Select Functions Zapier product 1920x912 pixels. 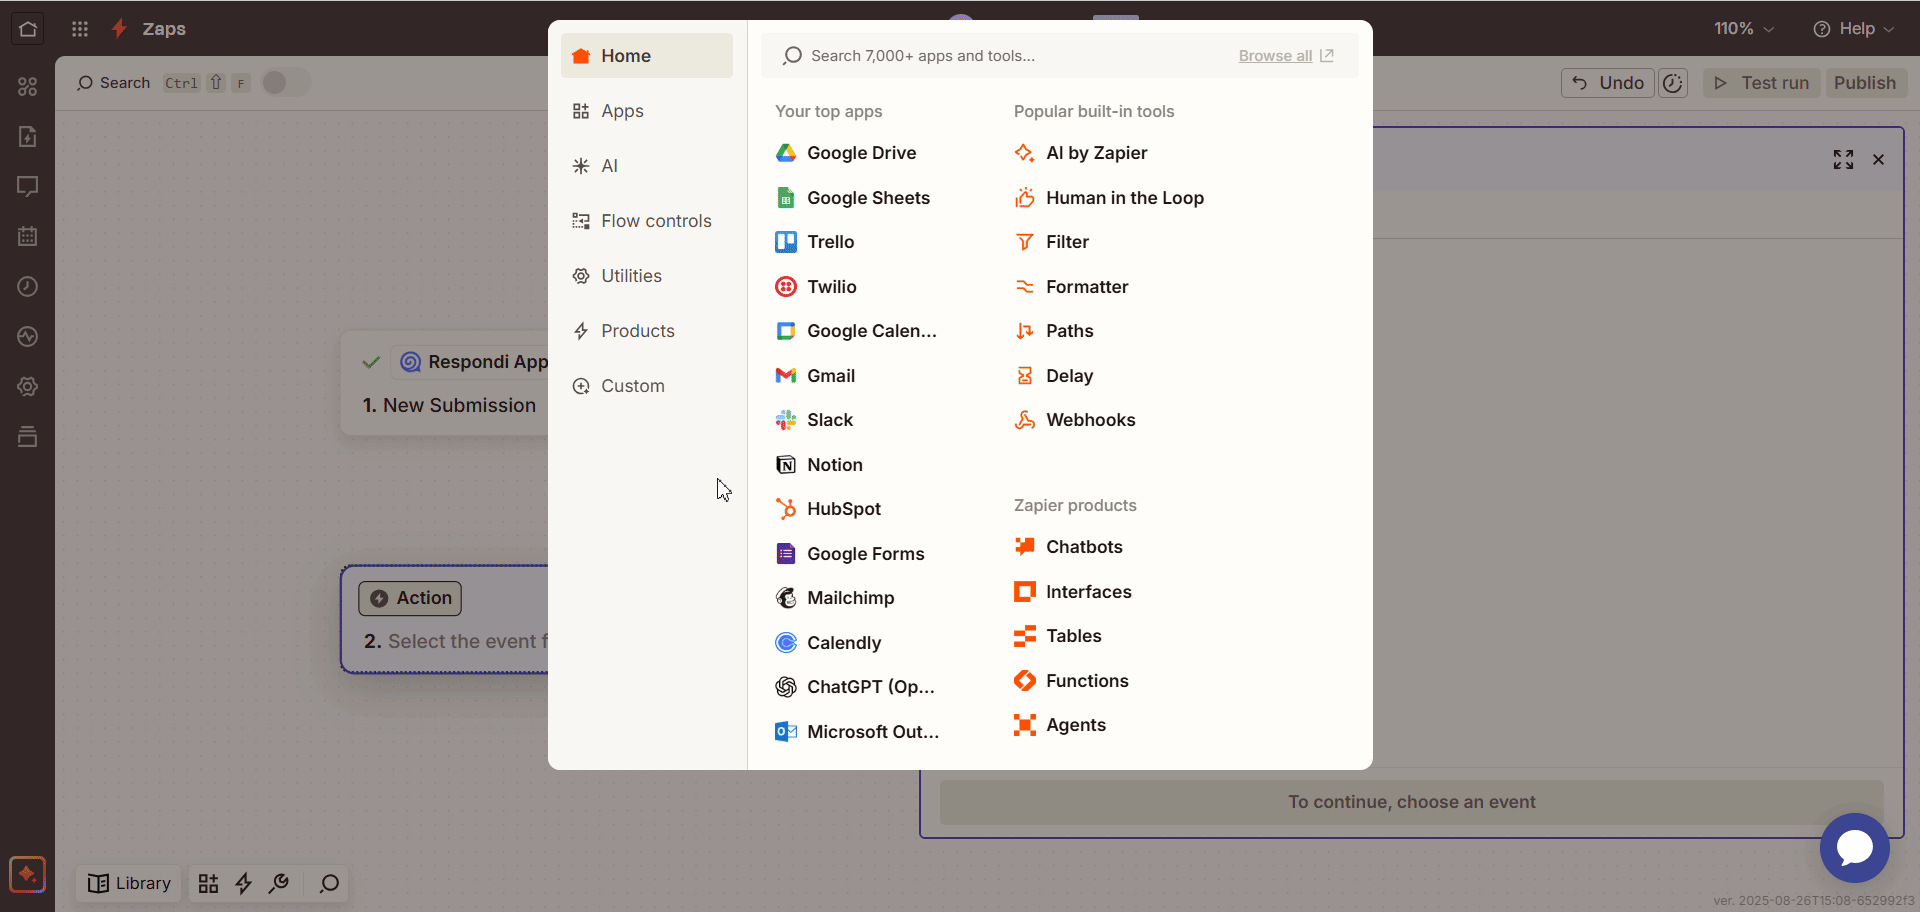(x=1071, y=681)
